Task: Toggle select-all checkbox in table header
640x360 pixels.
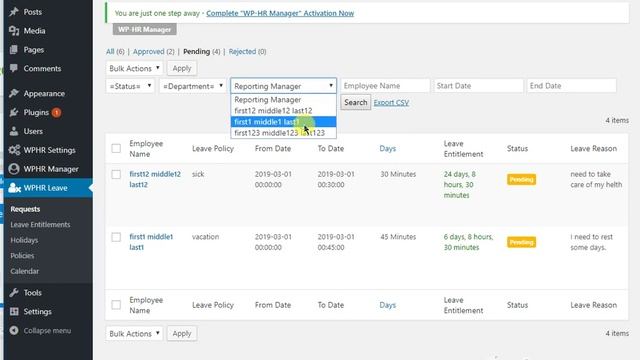Action: (116, 148)
